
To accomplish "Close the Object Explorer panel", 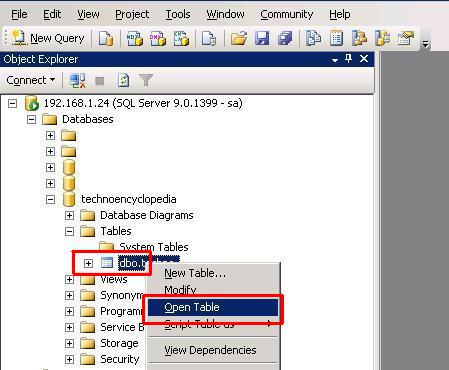I will point(364,59).
